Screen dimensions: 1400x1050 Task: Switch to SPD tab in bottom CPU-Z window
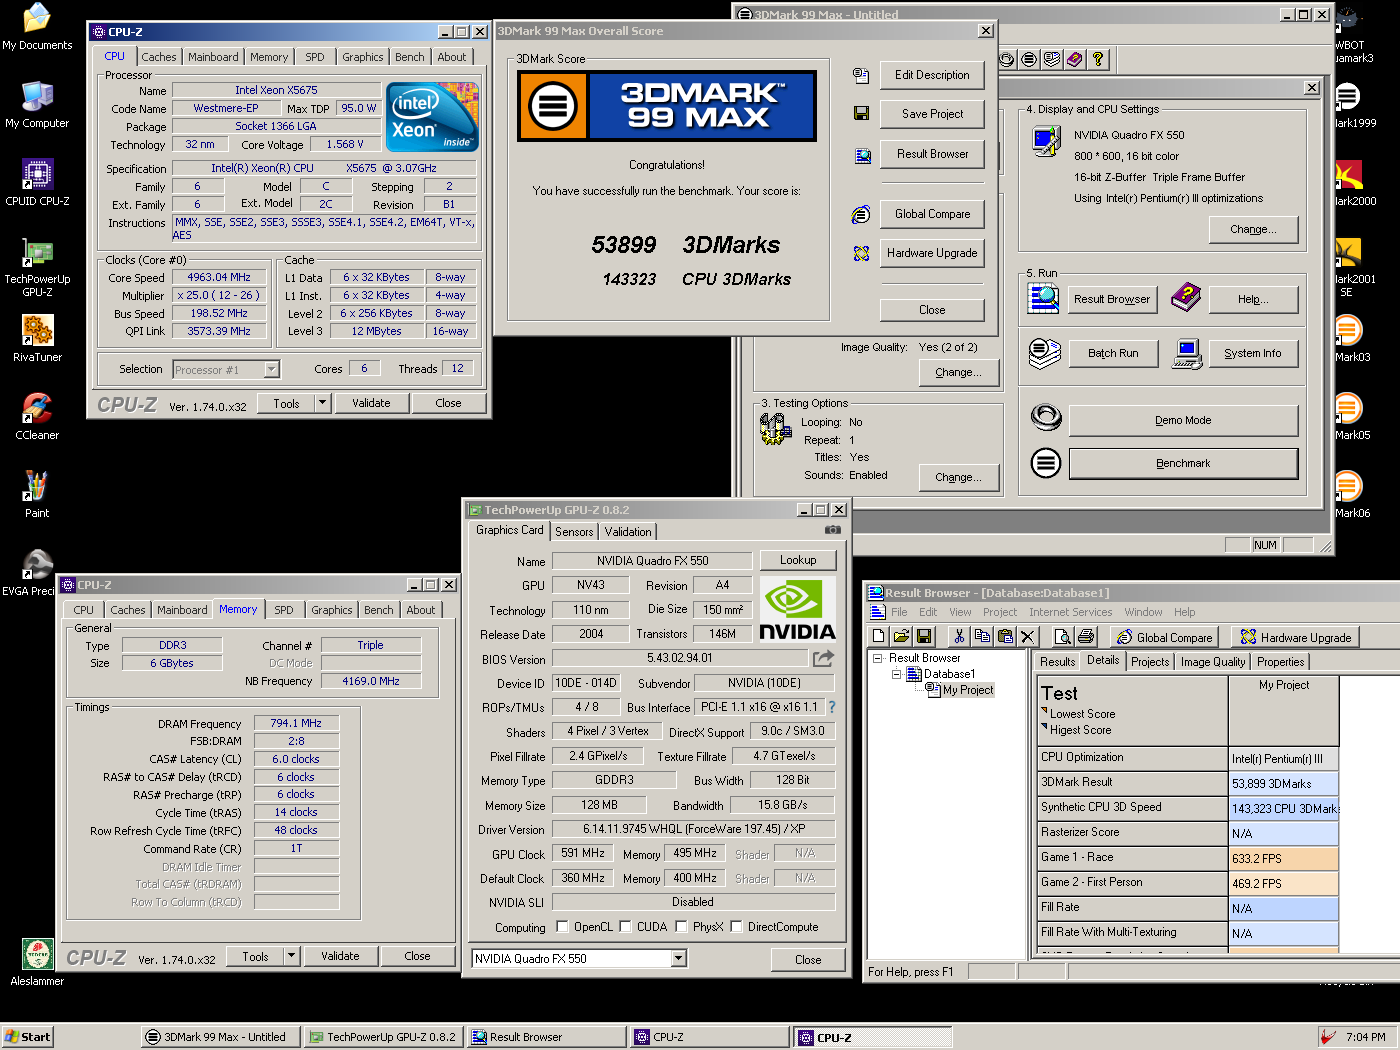pyautogui.click(x=284, y=610)
